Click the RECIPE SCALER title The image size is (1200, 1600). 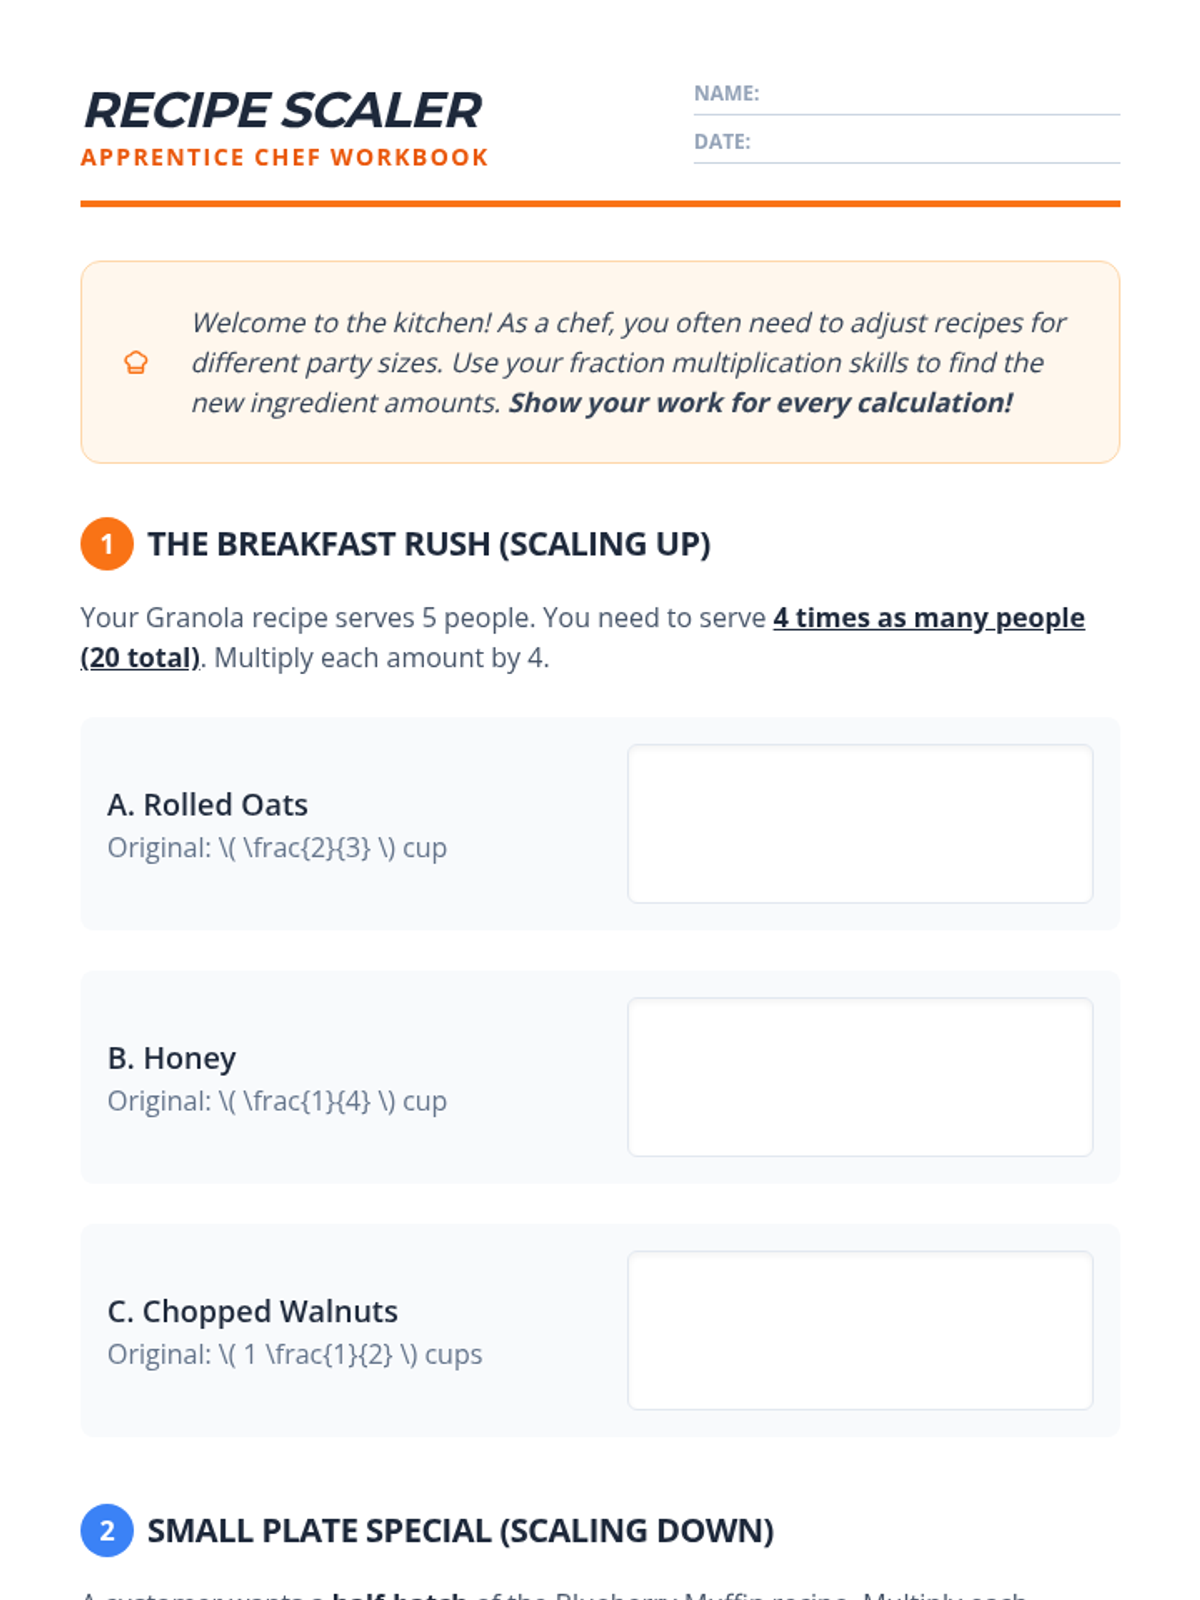tap(283, 110)
